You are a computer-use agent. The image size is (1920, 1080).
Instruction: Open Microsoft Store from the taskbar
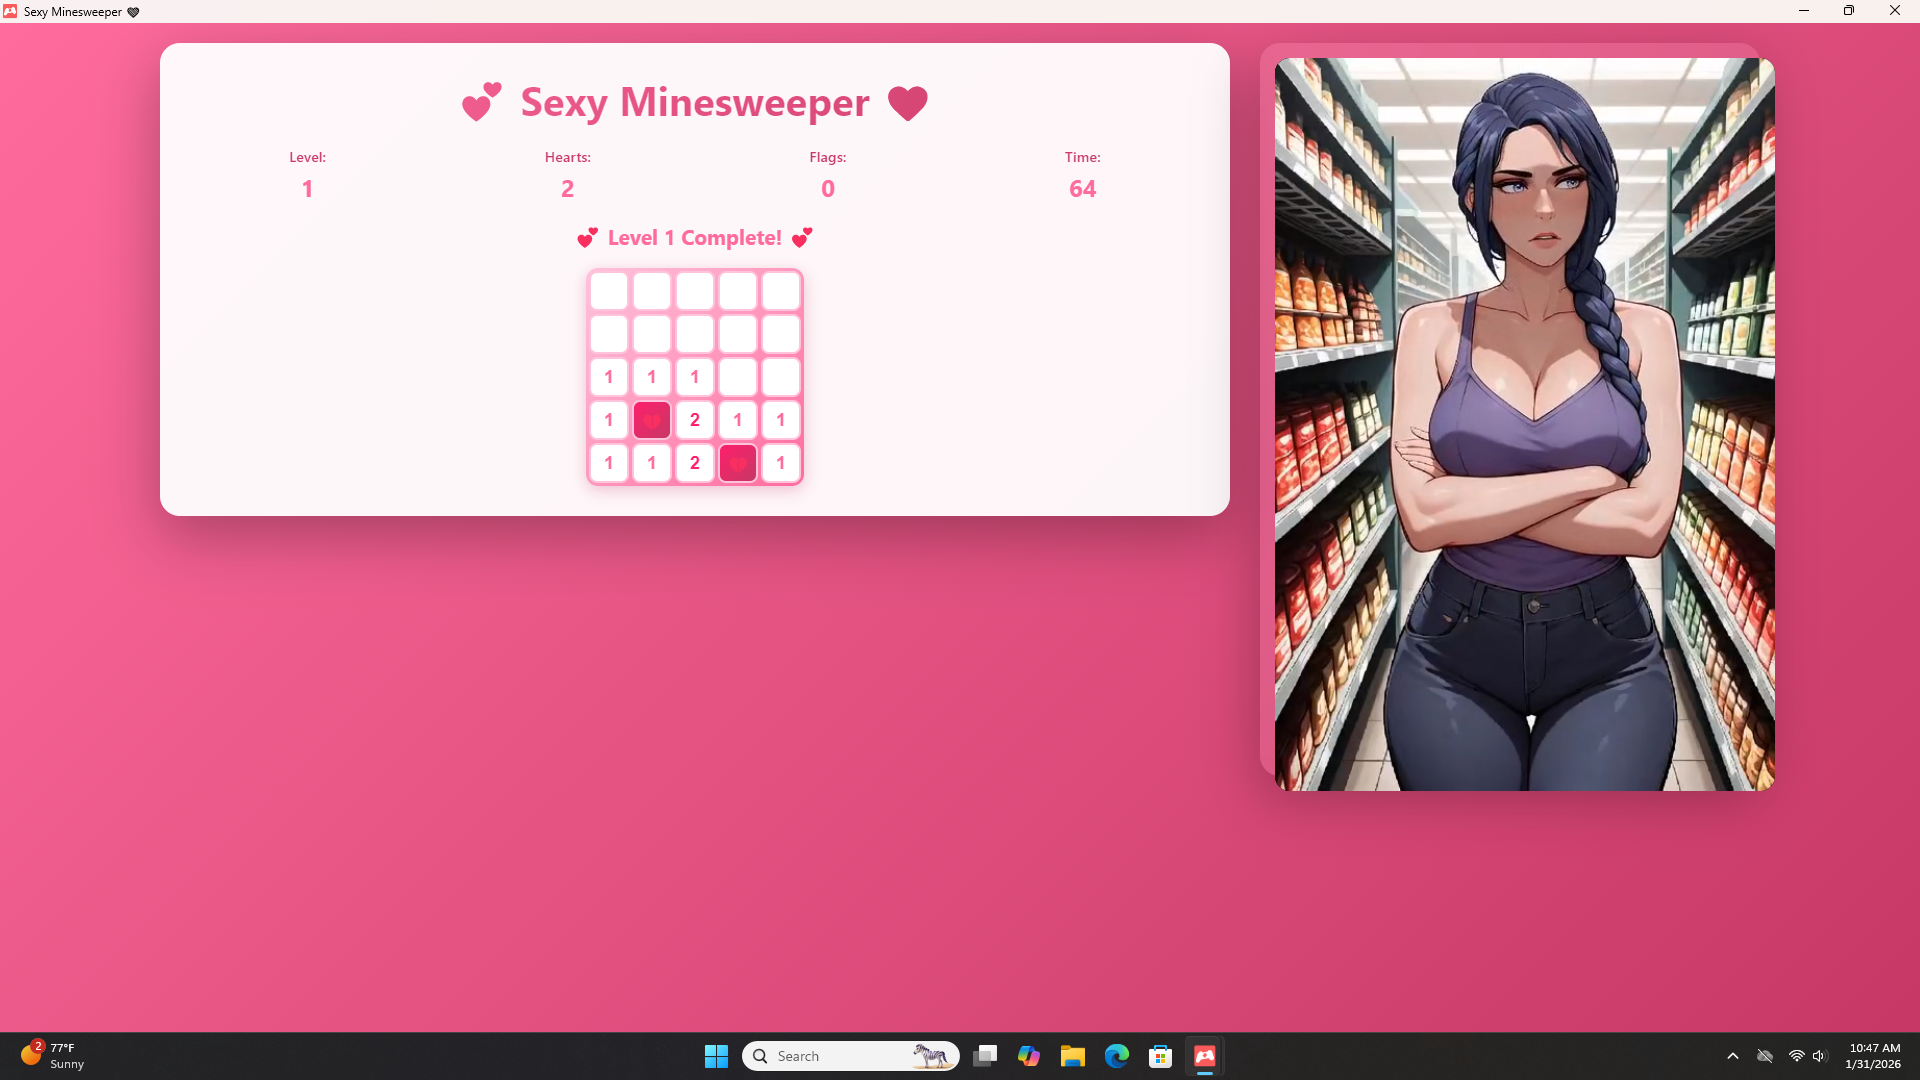[x=1160, y=1056]
